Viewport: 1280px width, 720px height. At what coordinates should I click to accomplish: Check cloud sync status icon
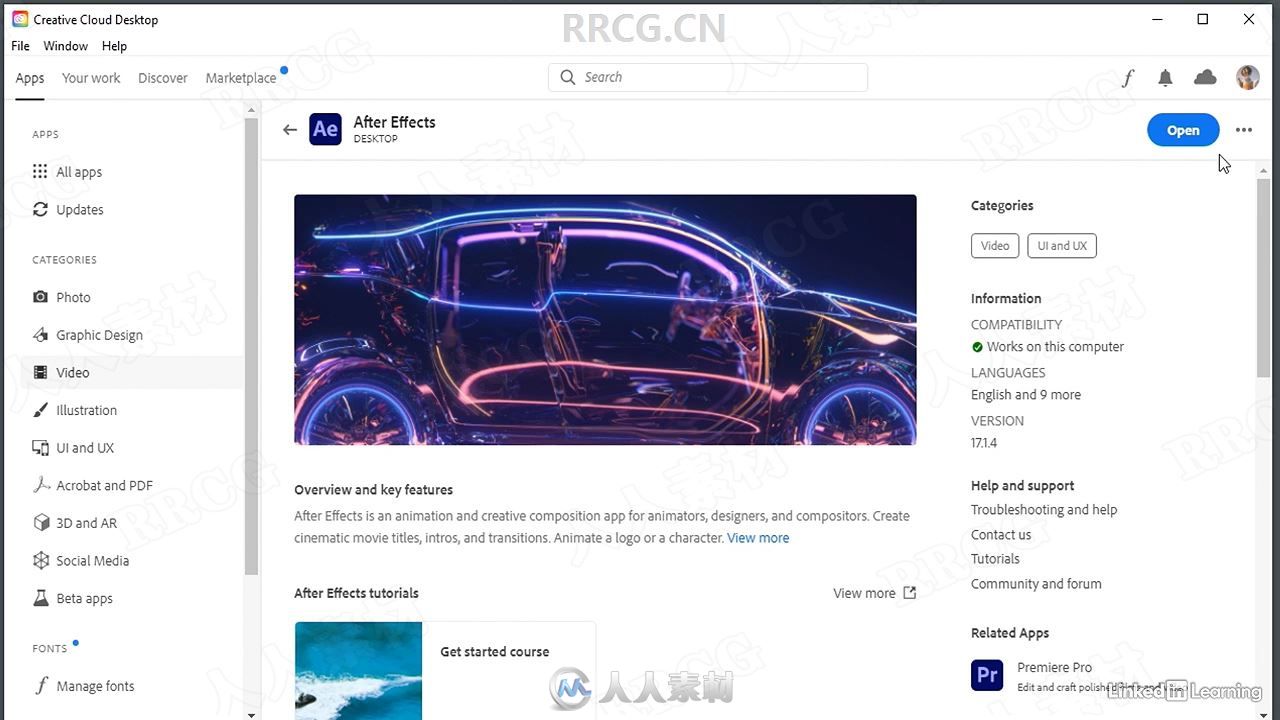[x=1205, y=78]
